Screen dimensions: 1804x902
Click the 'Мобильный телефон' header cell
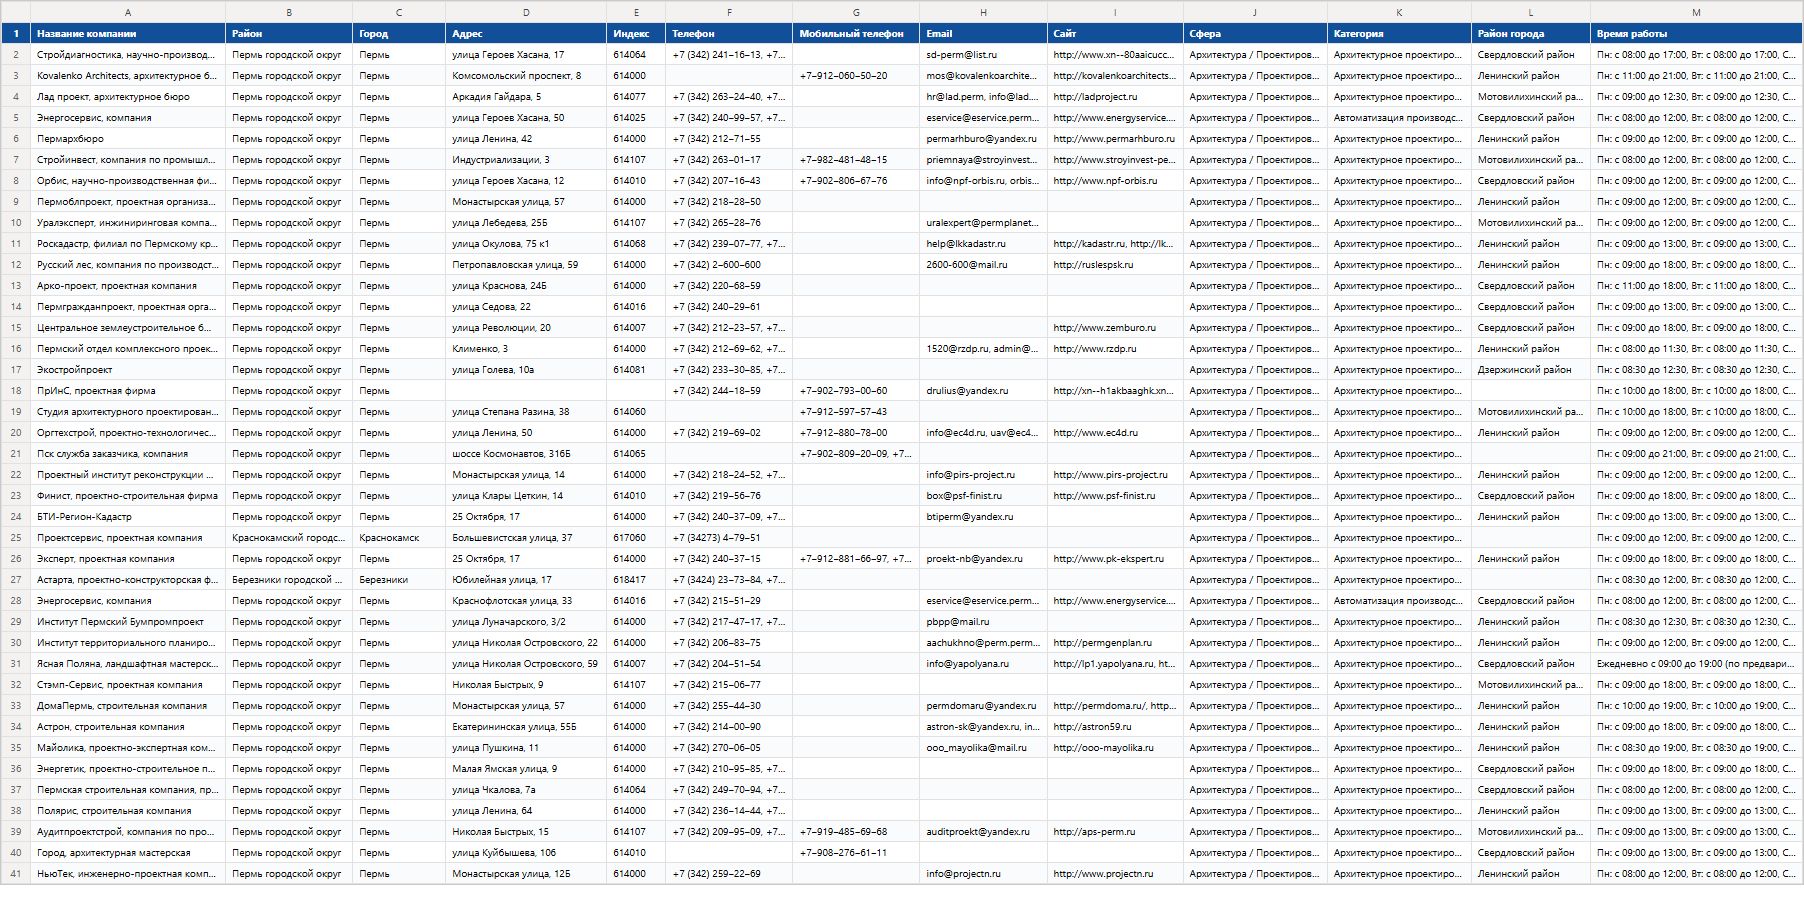(x=856, y=33)
